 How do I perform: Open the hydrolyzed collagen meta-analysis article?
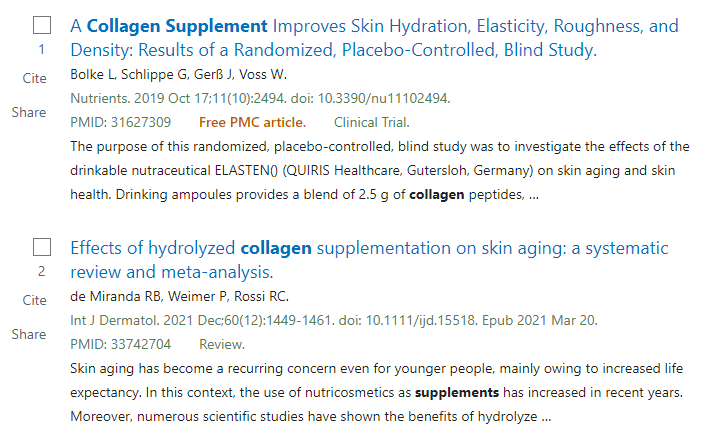pyautogui.click(x=369, y=260)
